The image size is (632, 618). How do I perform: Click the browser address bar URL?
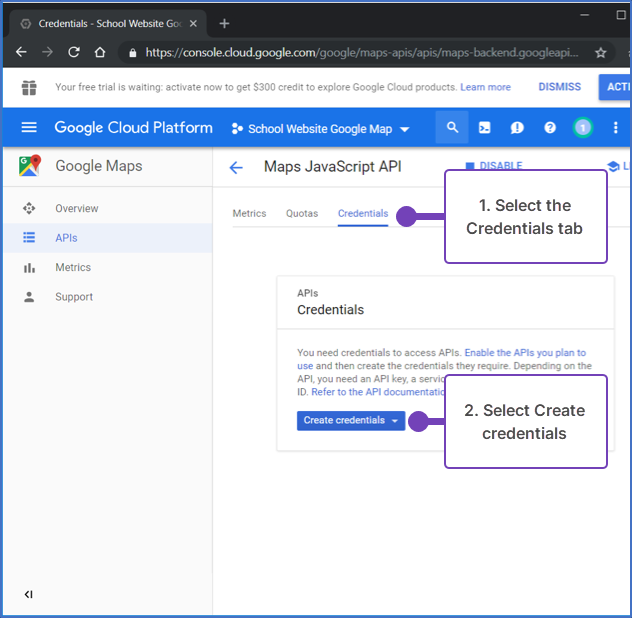click(360, 52)
